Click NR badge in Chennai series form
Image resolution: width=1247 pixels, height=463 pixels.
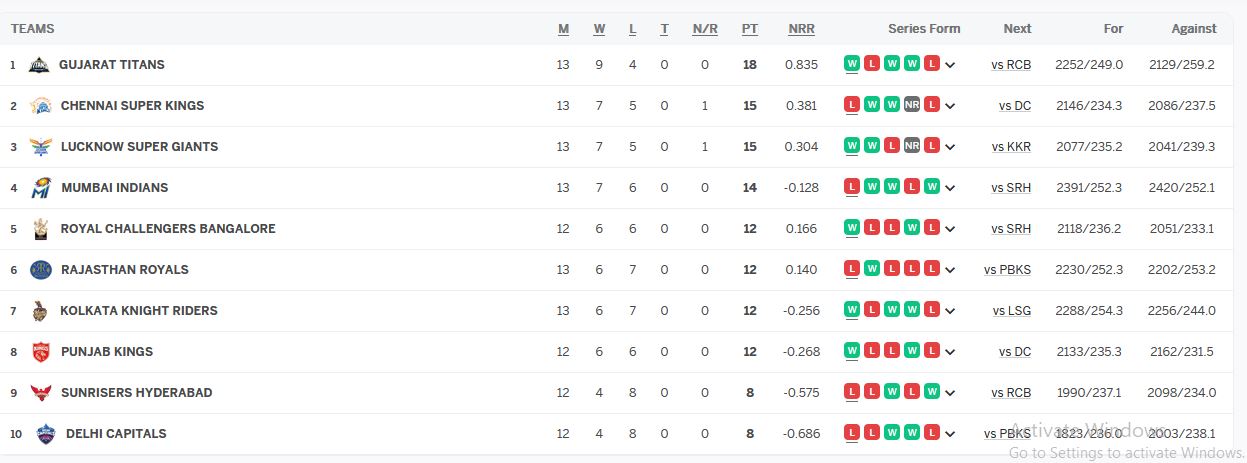912,105
